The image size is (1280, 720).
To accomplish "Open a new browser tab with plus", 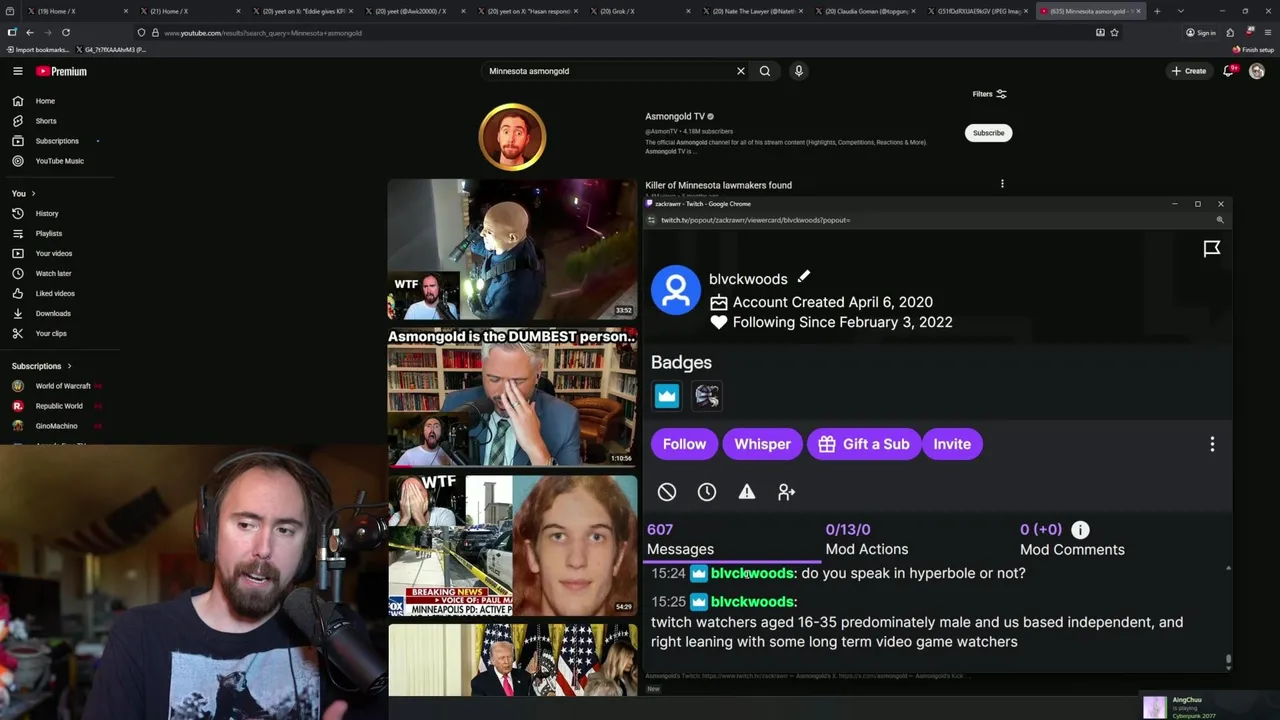I will [1157, 11].
